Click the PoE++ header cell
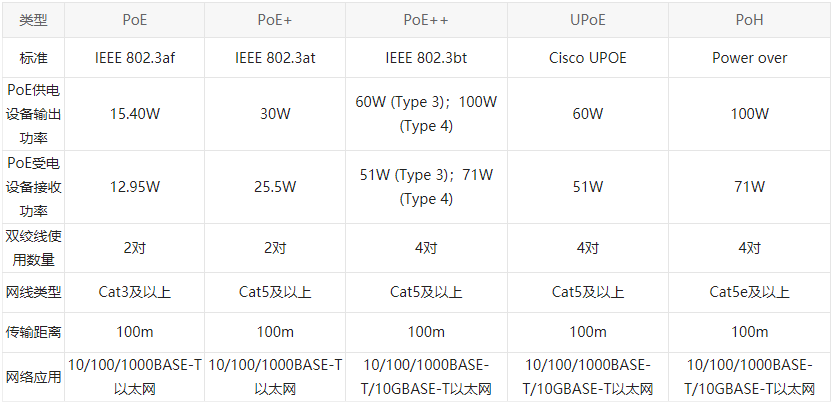Screen dimensions: 832x403 pos(426,20)
